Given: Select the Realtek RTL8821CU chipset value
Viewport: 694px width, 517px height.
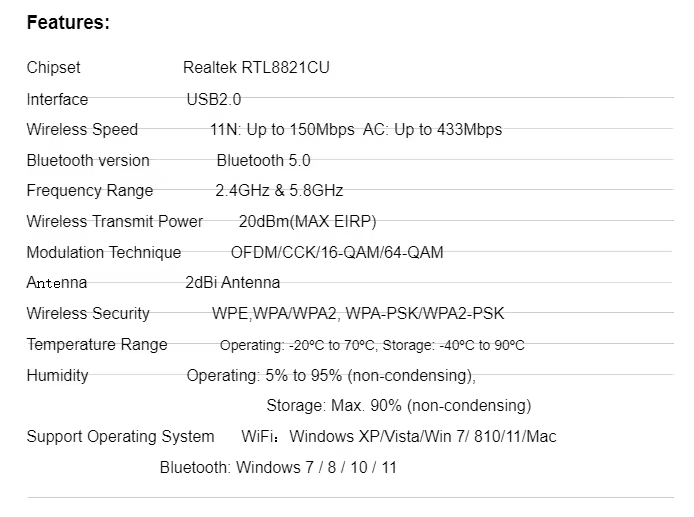Looking at the screenshot, I should click(x=256, y=68).
